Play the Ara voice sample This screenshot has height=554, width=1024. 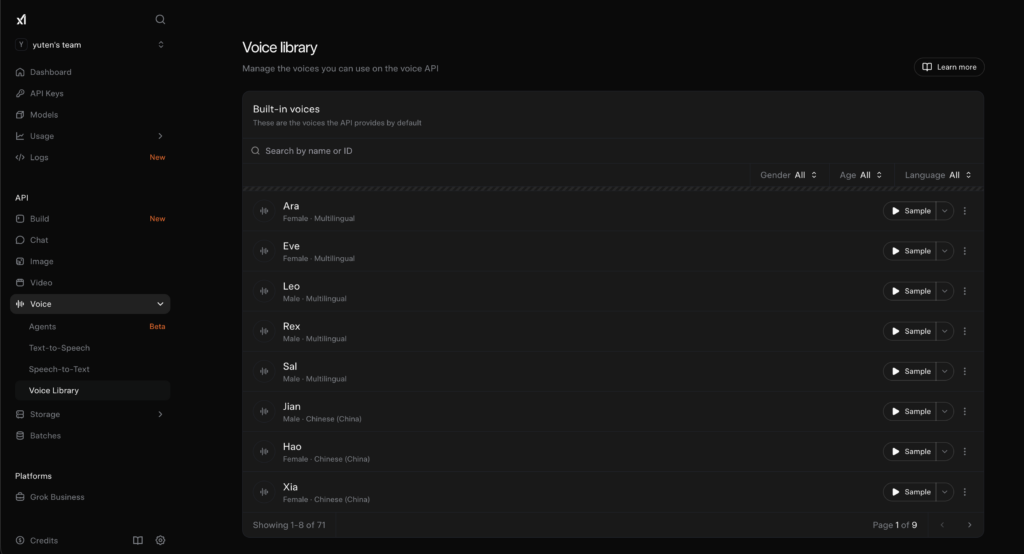click(910, 211)
